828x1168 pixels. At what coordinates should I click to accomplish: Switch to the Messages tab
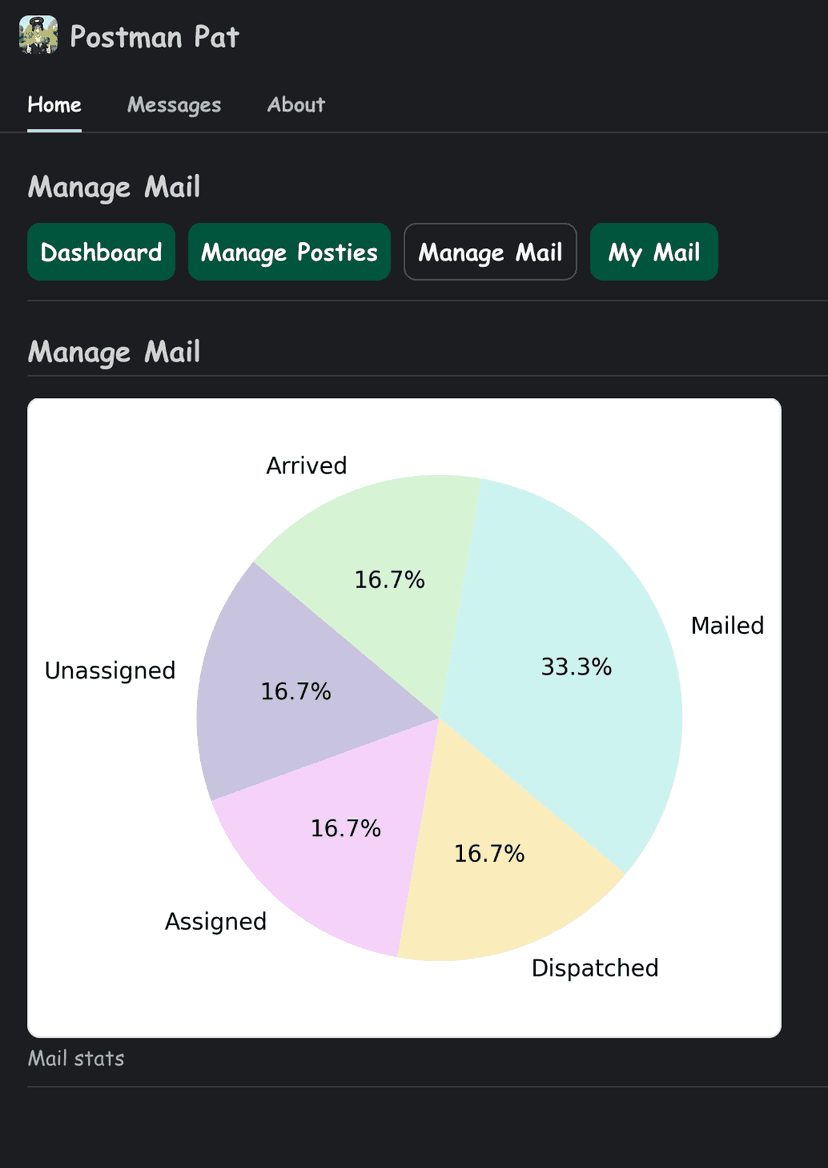pos(174,105)
